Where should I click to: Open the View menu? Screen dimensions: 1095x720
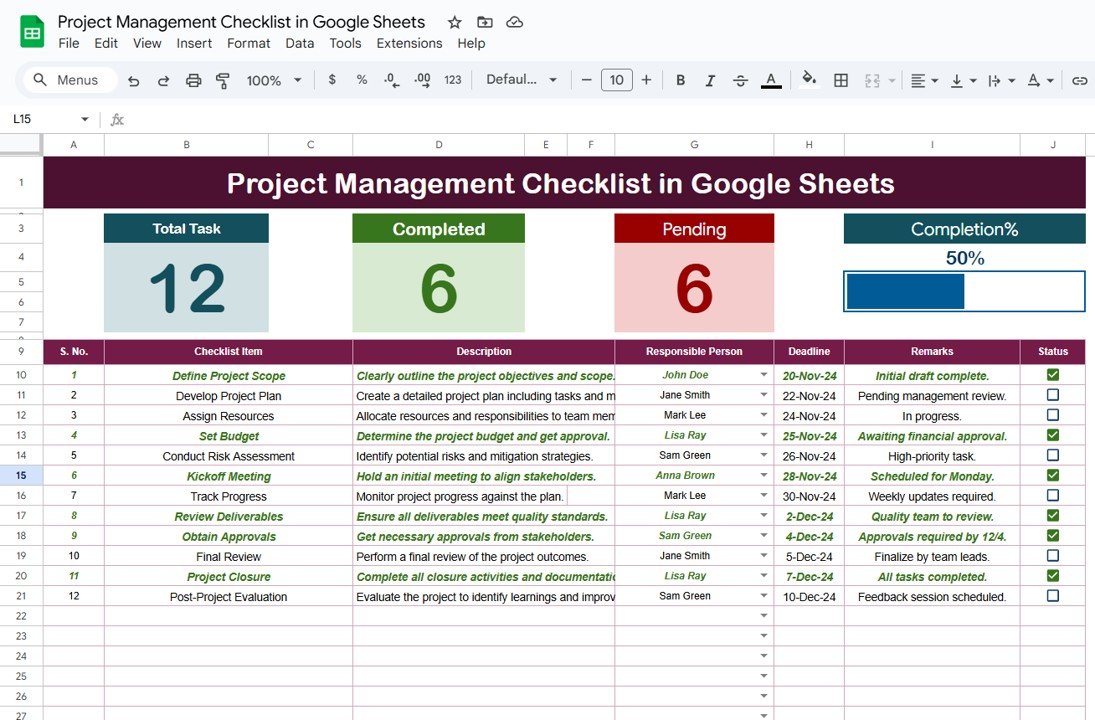click(x=147, y=43)
